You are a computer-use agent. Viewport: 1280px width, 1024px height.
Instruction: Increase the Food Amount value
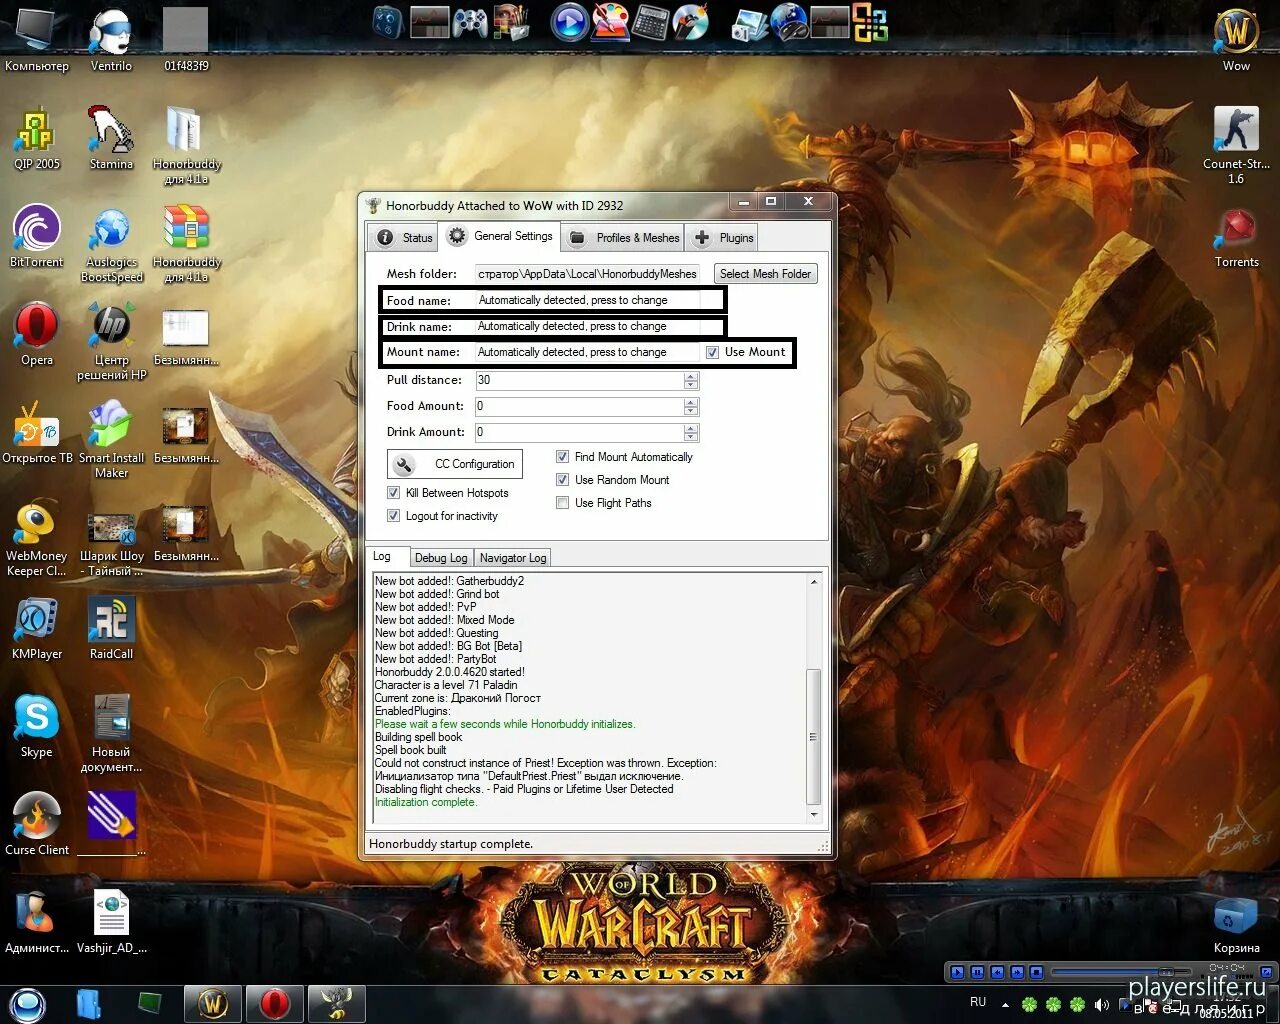tap(691, 402)
